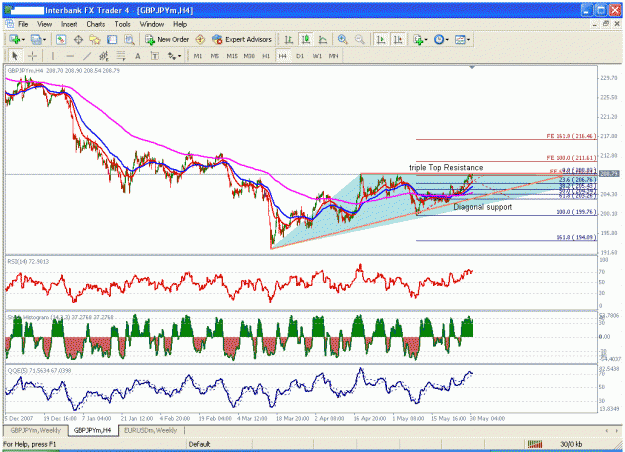The height and width of the screenshot is (452, 625).
Task: Show the Market Watch panel
Action: tap(61, 39)
